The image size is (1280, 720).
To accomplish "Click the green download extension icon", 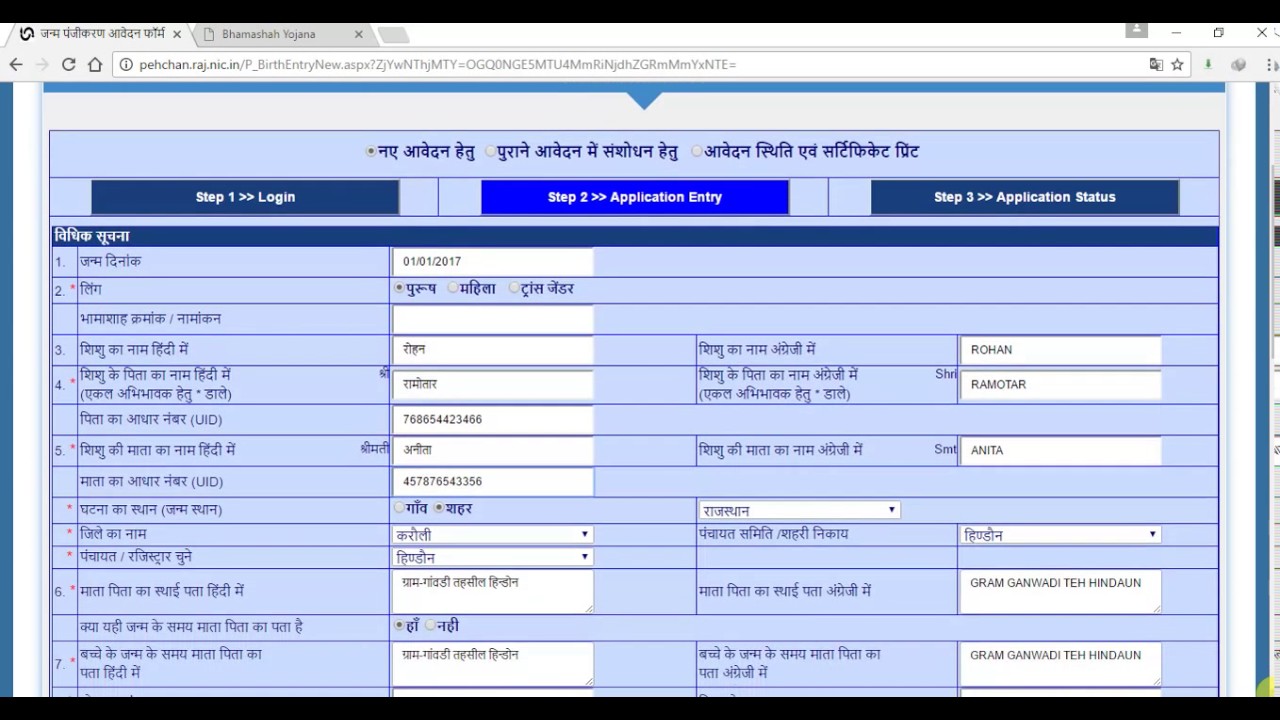I will click(x=1208, y=64).
